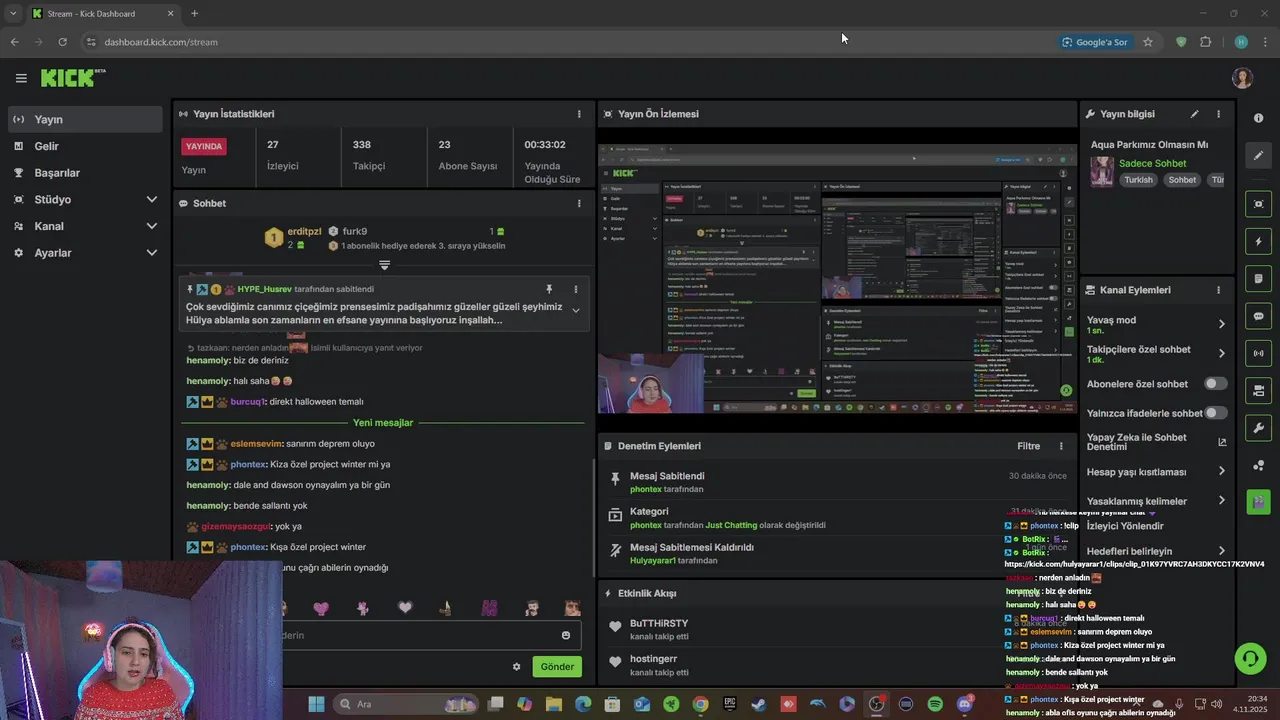1280x720 pixels.
Task: Open Hesap yaşı kısıtlaması options arrow
Action: (x=1221, y=471)
